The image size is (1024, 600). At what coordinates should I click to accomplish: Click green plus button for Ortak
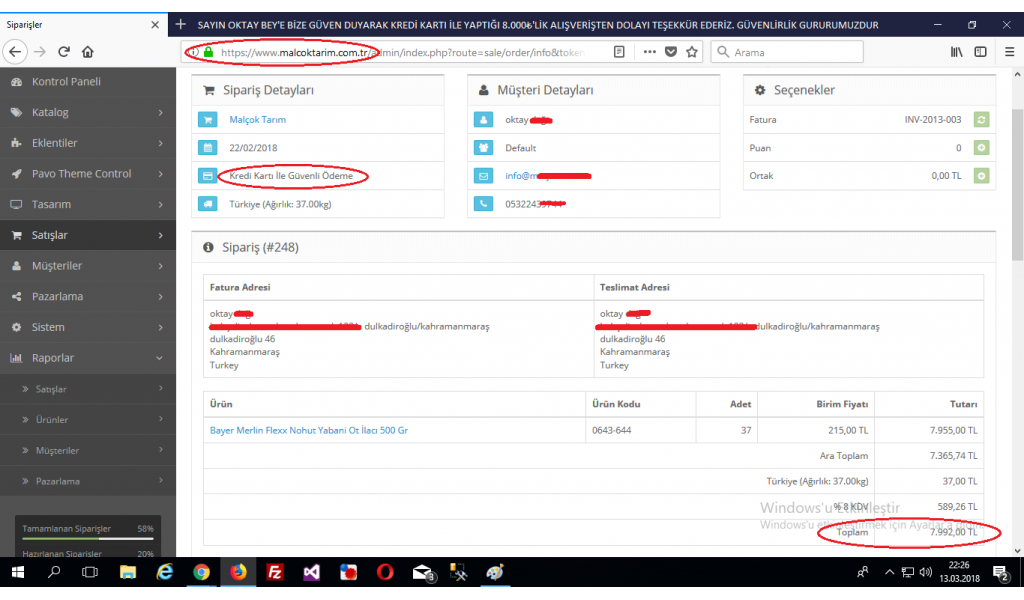pos(981,176)
